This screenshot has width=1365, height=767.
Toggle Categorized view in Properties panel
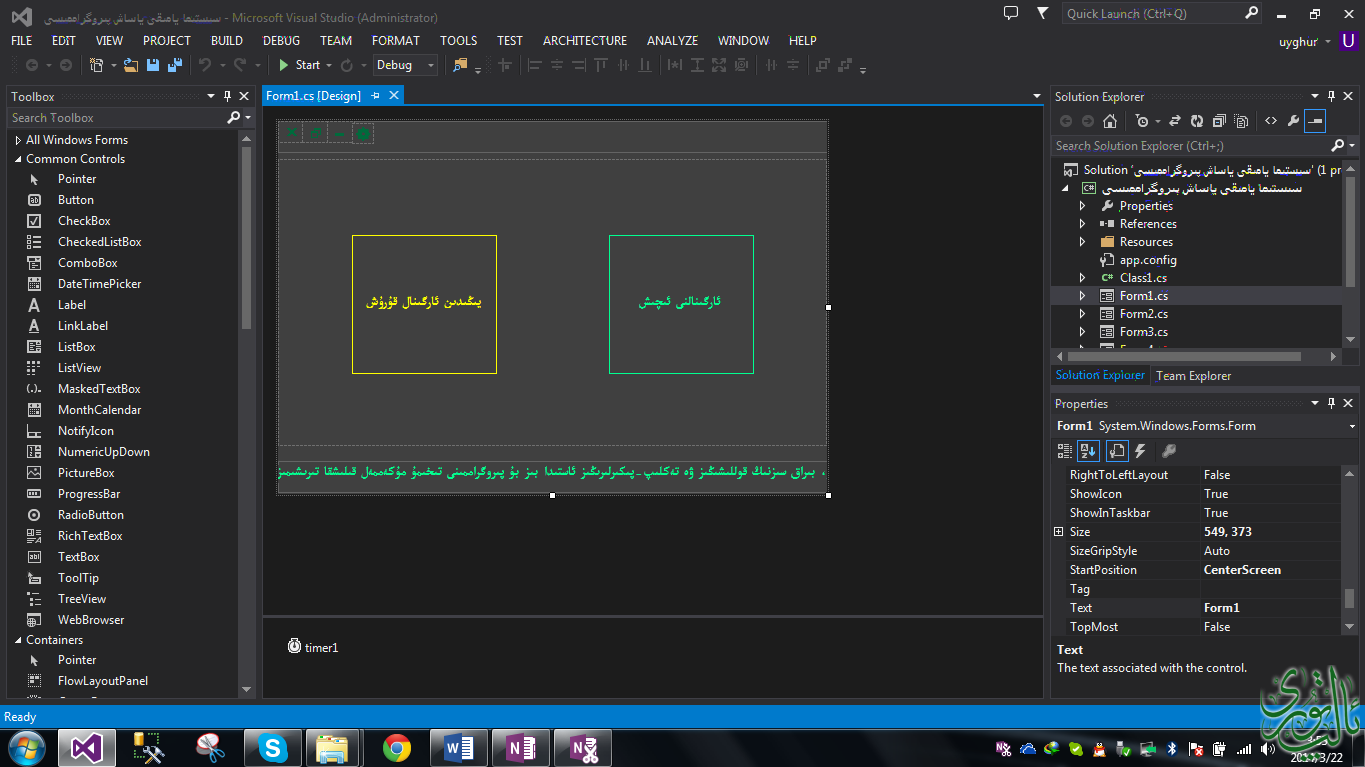coord(1066,451)
